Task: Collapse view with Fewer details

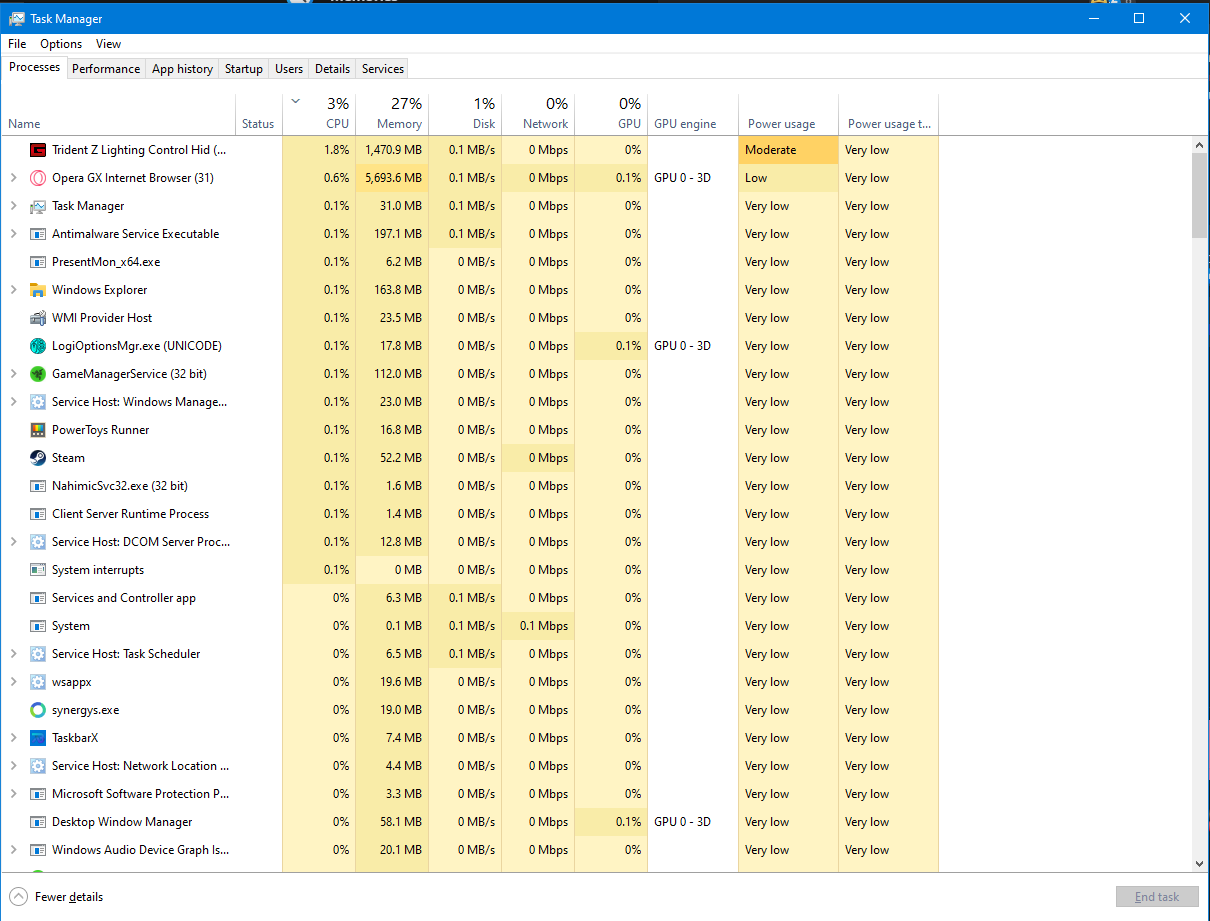Action: point(57,897)
